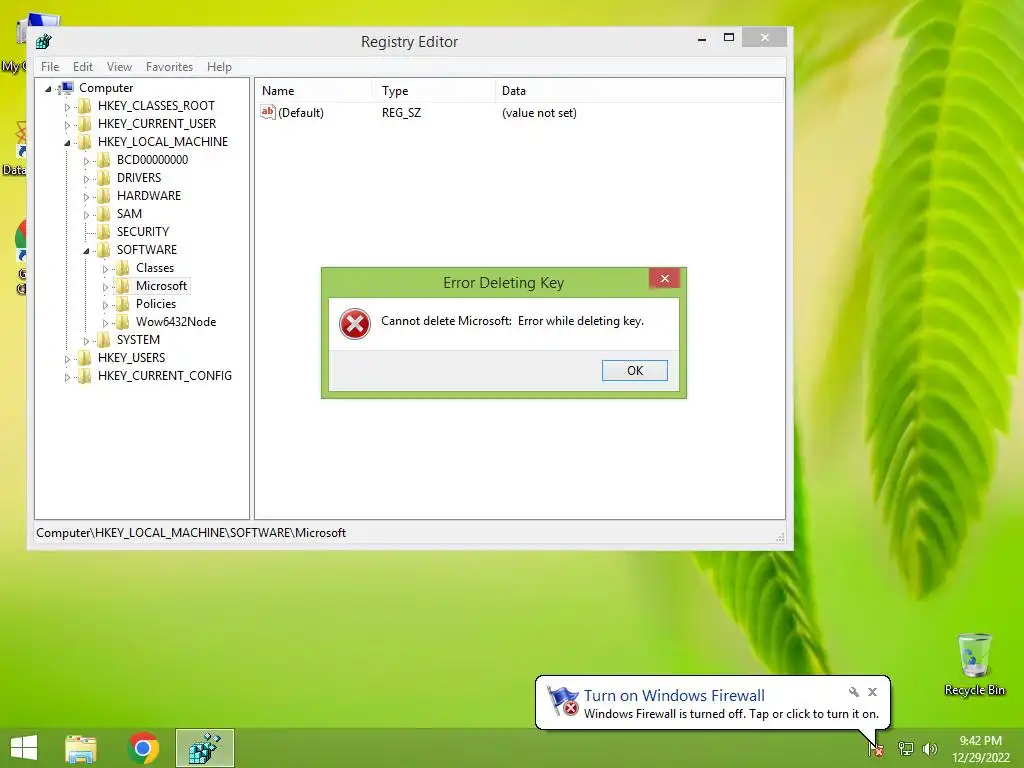Image resolution: width=1024 pixels, height=768 pixels.
Task: Click DRIVERS folder icon
Action: 103,178
